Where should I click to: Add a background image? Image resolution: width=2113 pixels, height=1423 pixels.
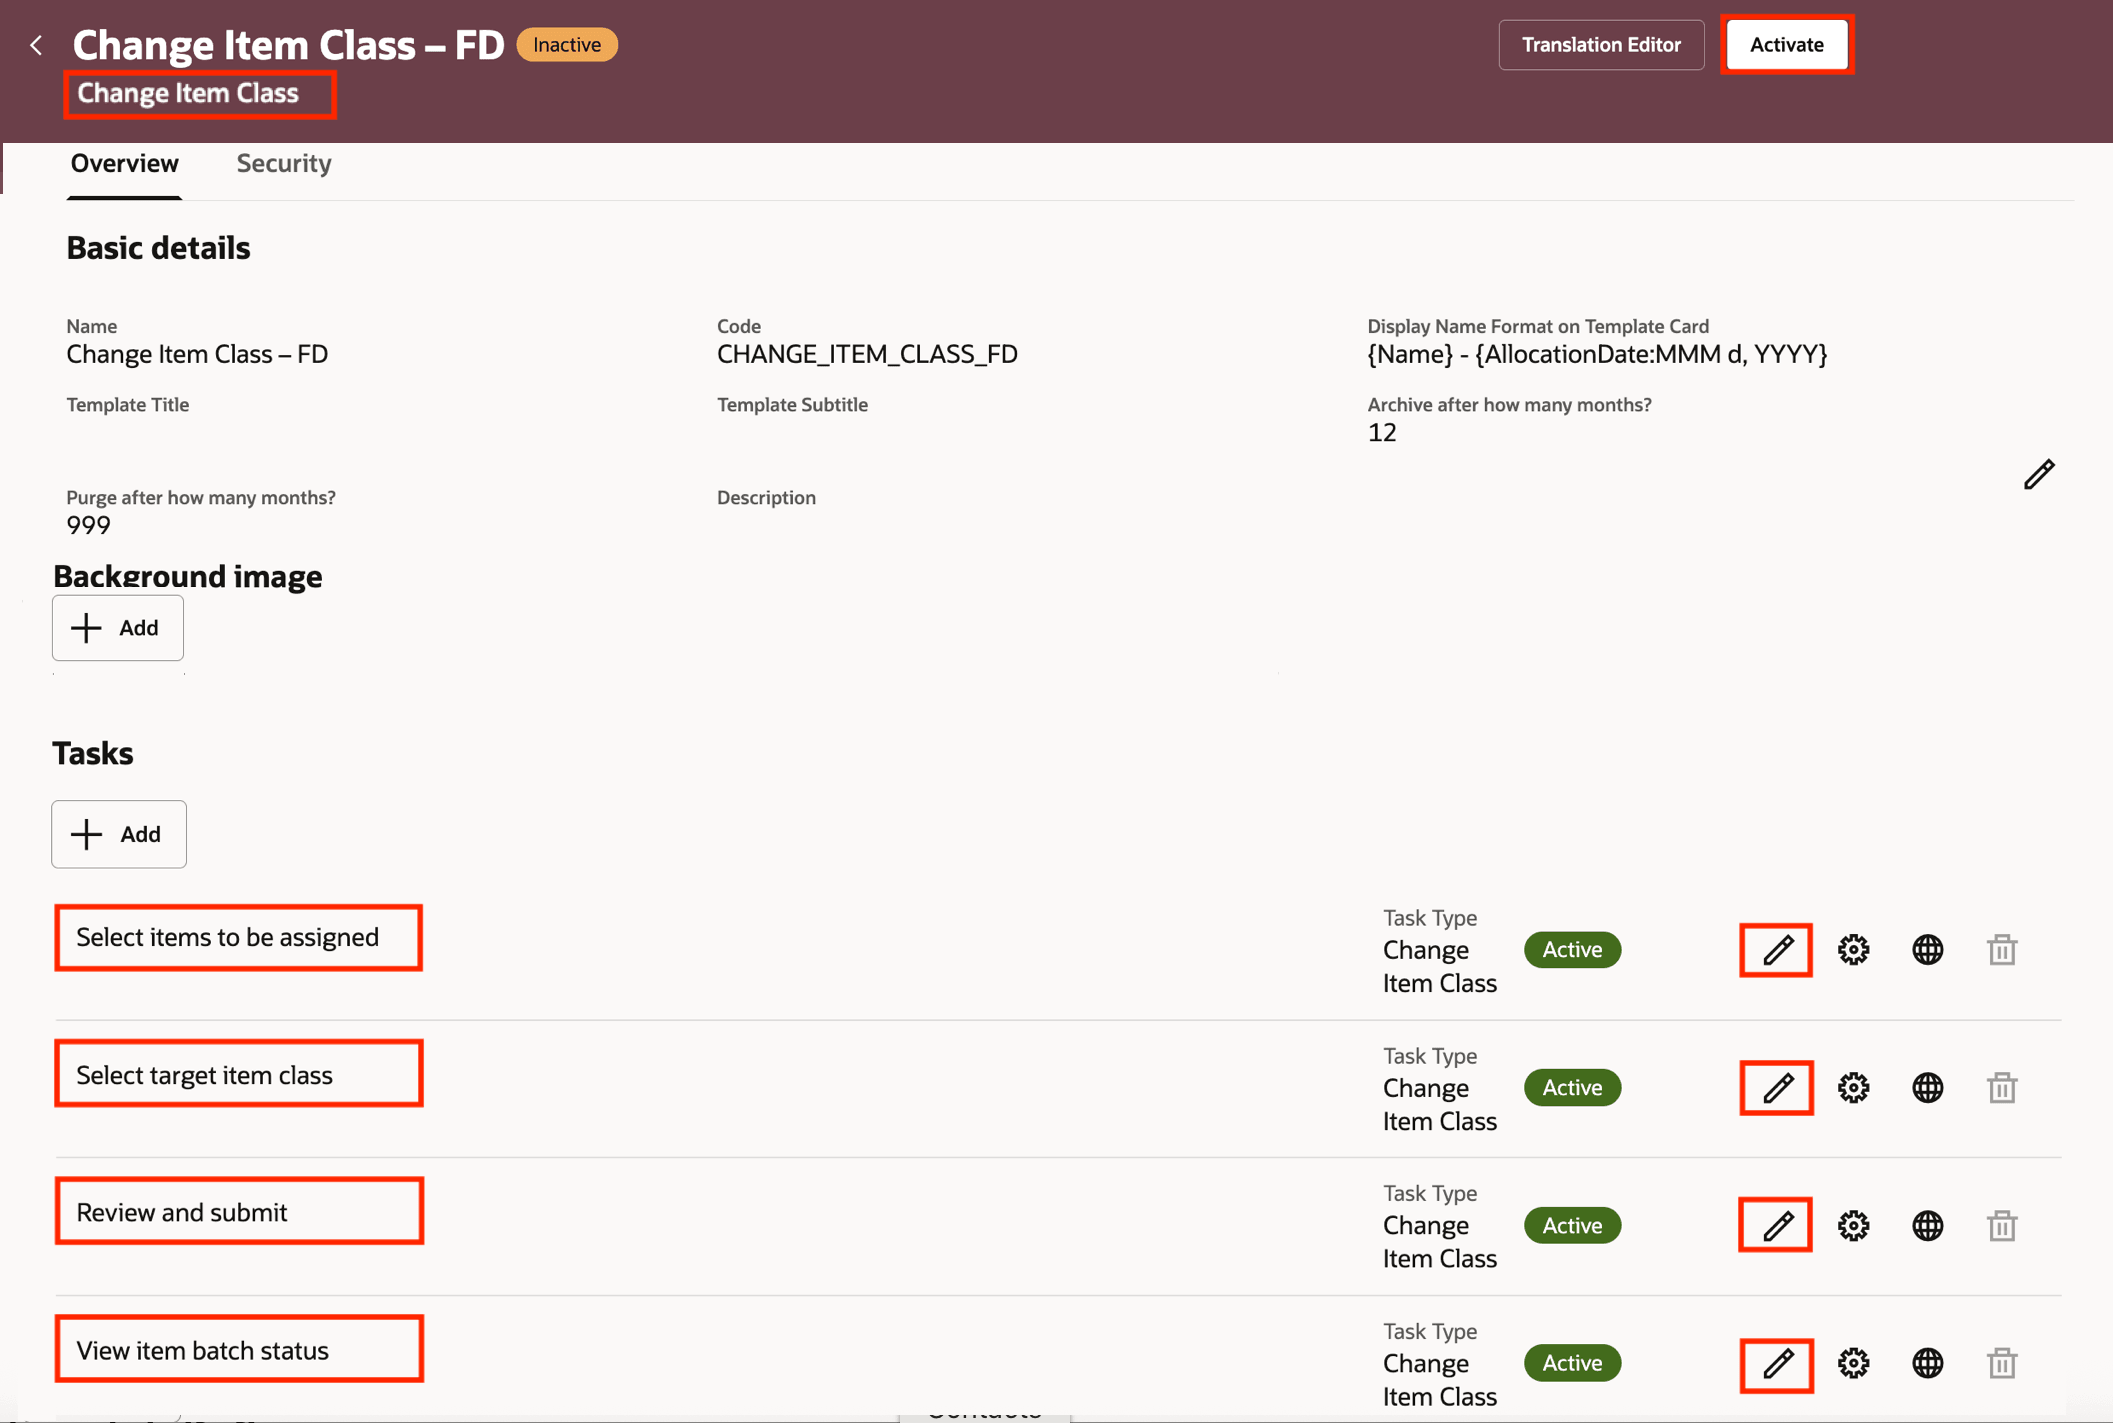pyautogui.click(x=117, y=628)
